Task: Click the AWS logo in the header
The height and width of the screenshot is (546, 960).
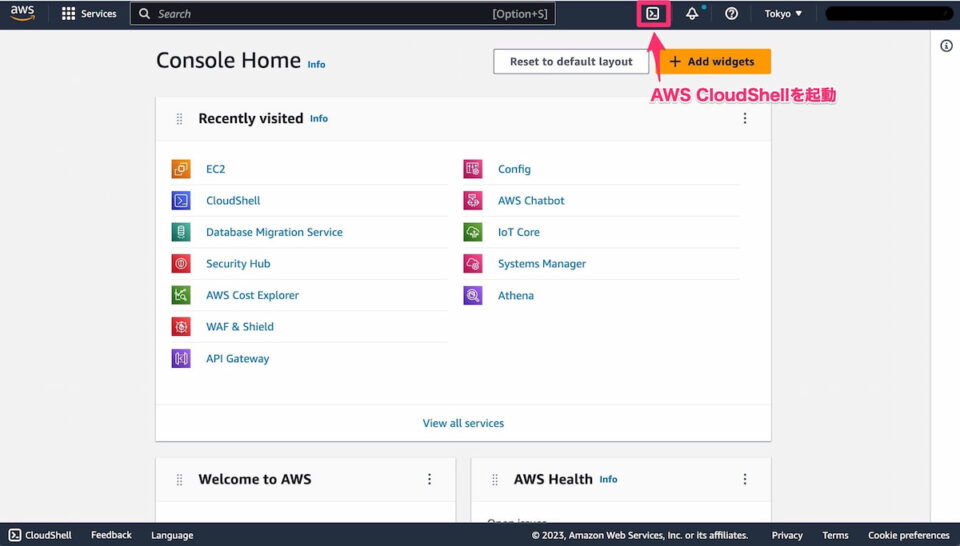Action: (x=23, y=13)
